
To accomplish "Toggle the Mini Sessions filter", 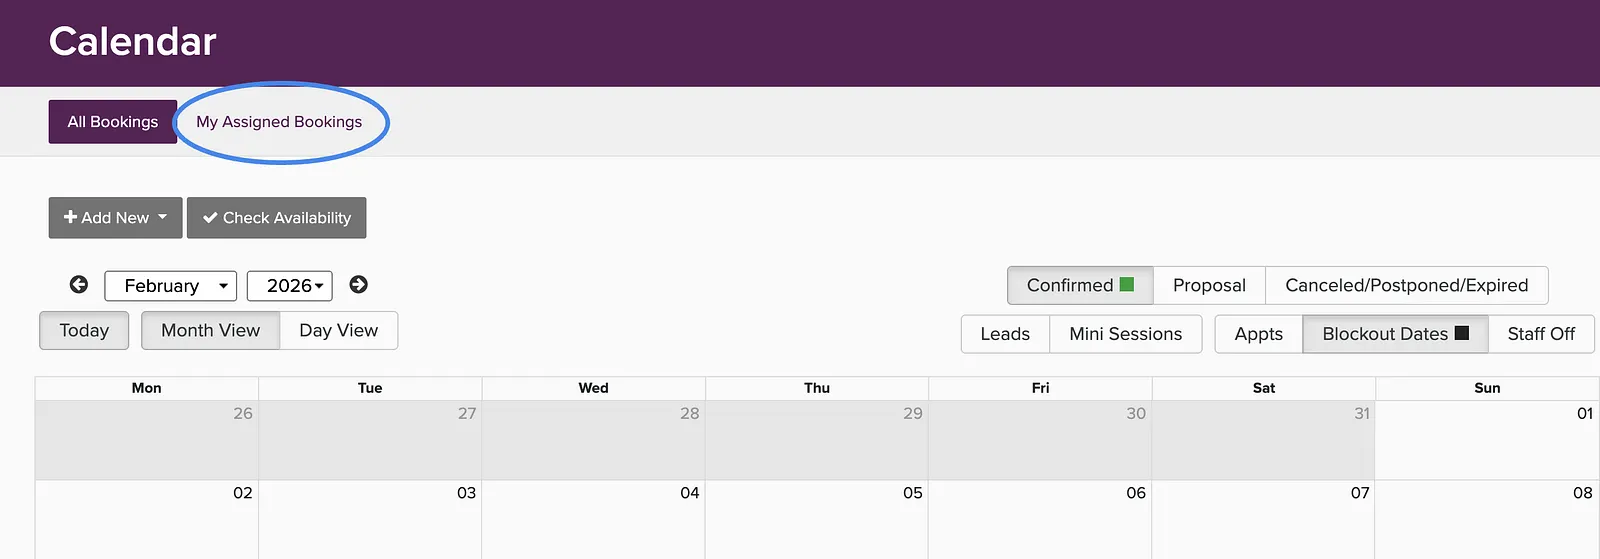I will point(1125,334).
